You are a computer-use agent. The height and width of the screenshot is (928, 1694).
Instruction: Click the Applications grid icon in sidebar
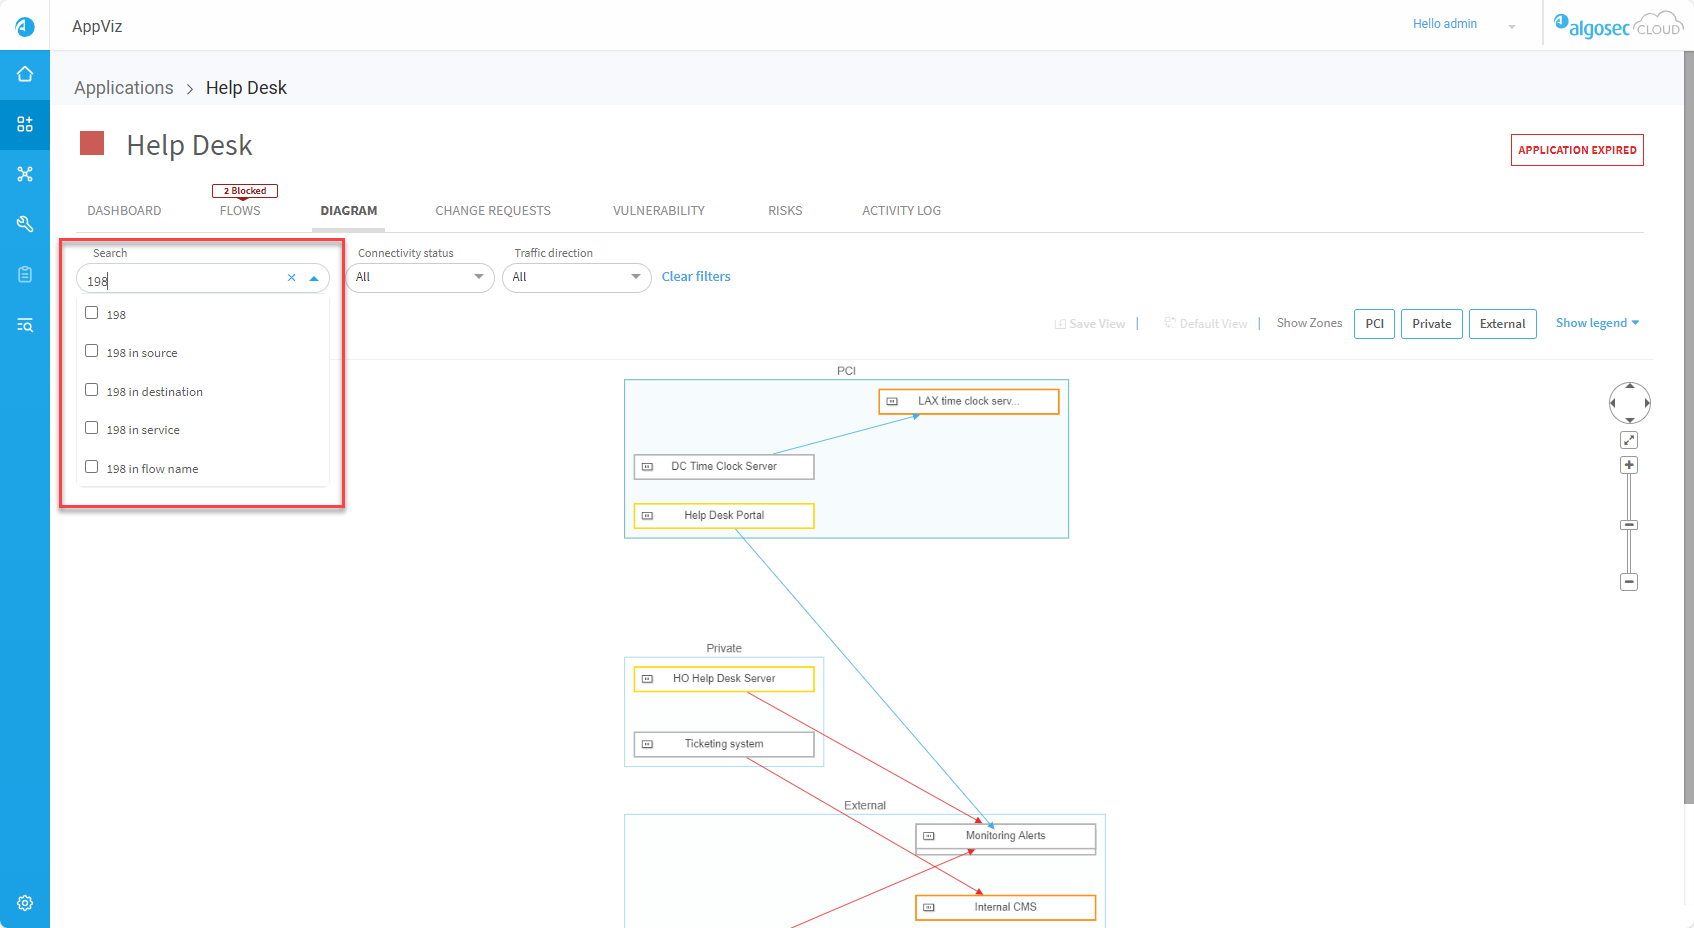(x=25, y=124)
